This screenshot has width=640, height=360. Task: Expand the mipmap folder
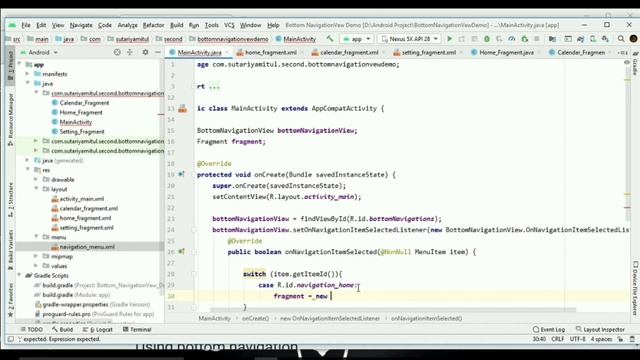tap(36, 256)
